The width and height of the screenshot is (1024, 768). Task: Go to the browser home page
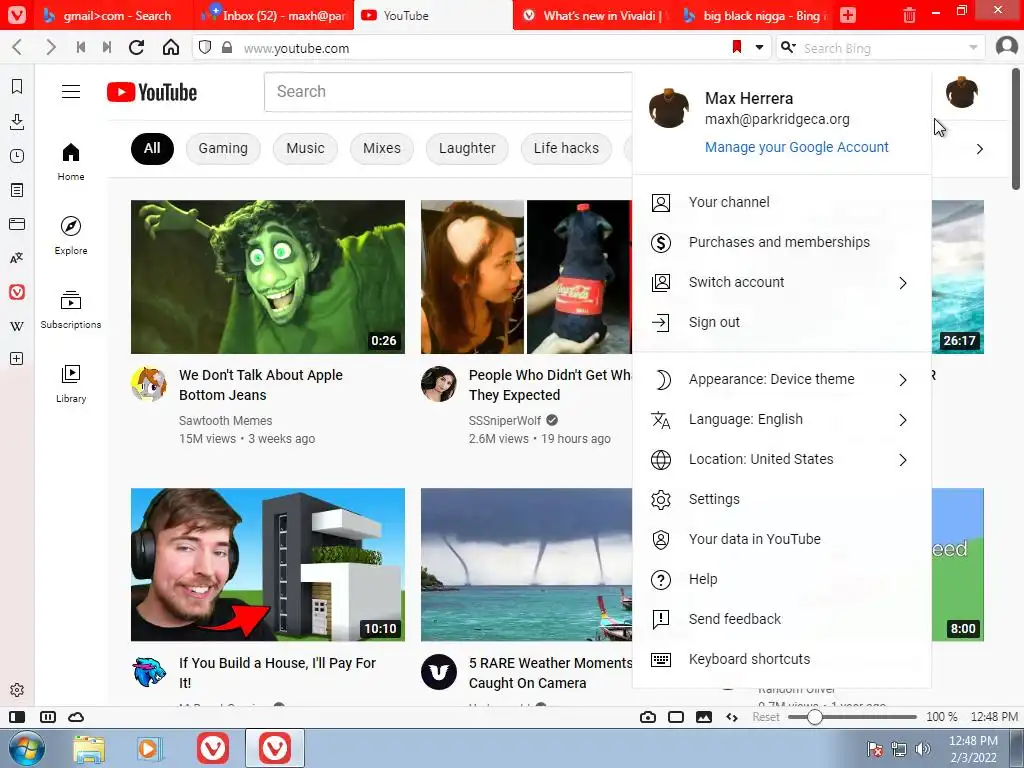170,47
